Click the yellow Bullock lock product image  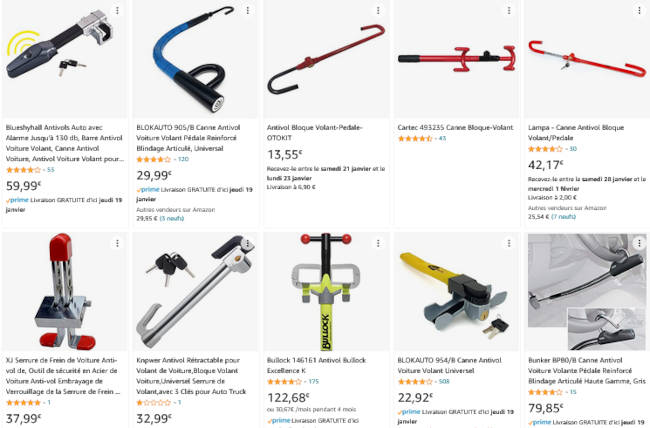[326, 292]
